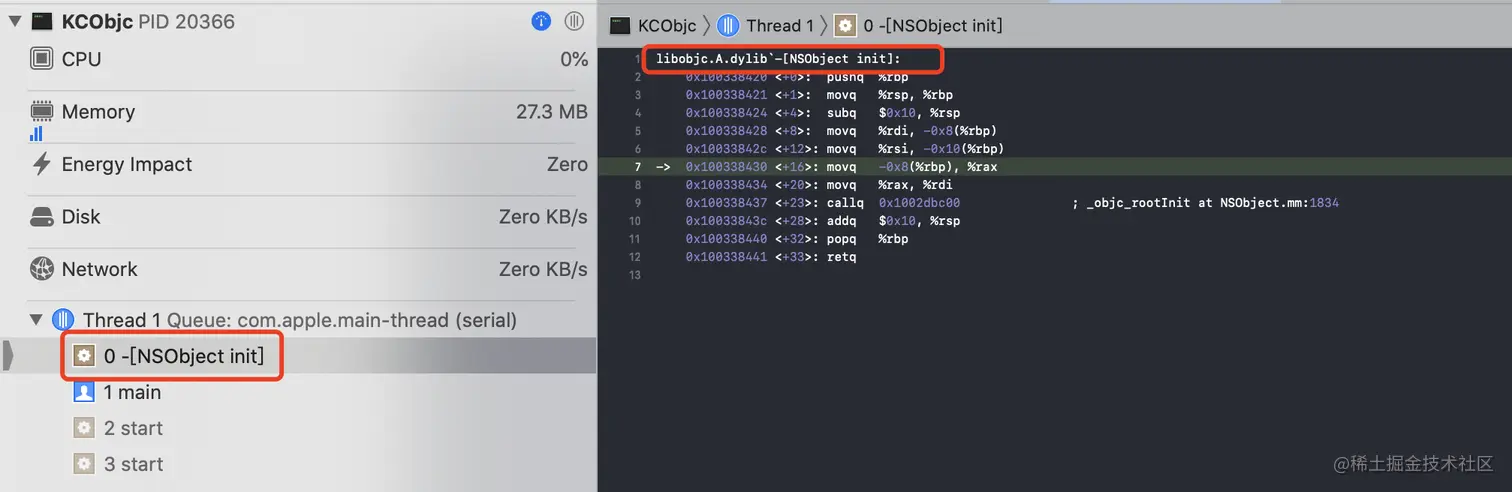Click the gear icon of frame 3 start
Viewport: 1512px width, 492px height.
point(85,464)
